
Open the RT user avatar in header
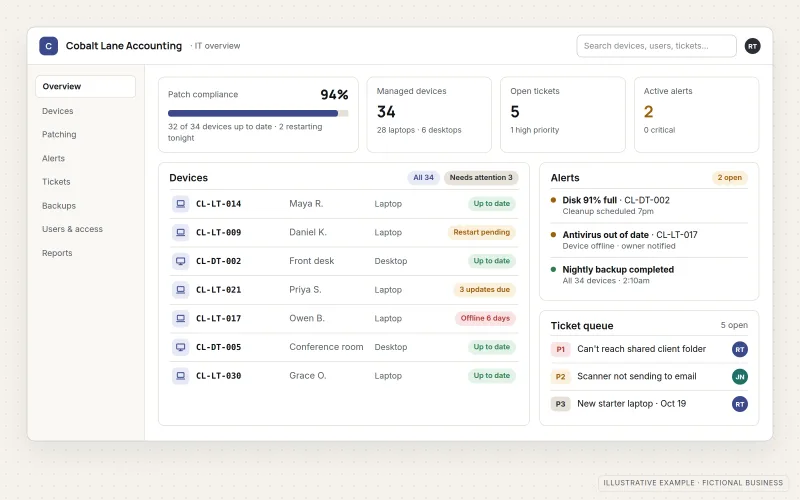tap(752, 46)
